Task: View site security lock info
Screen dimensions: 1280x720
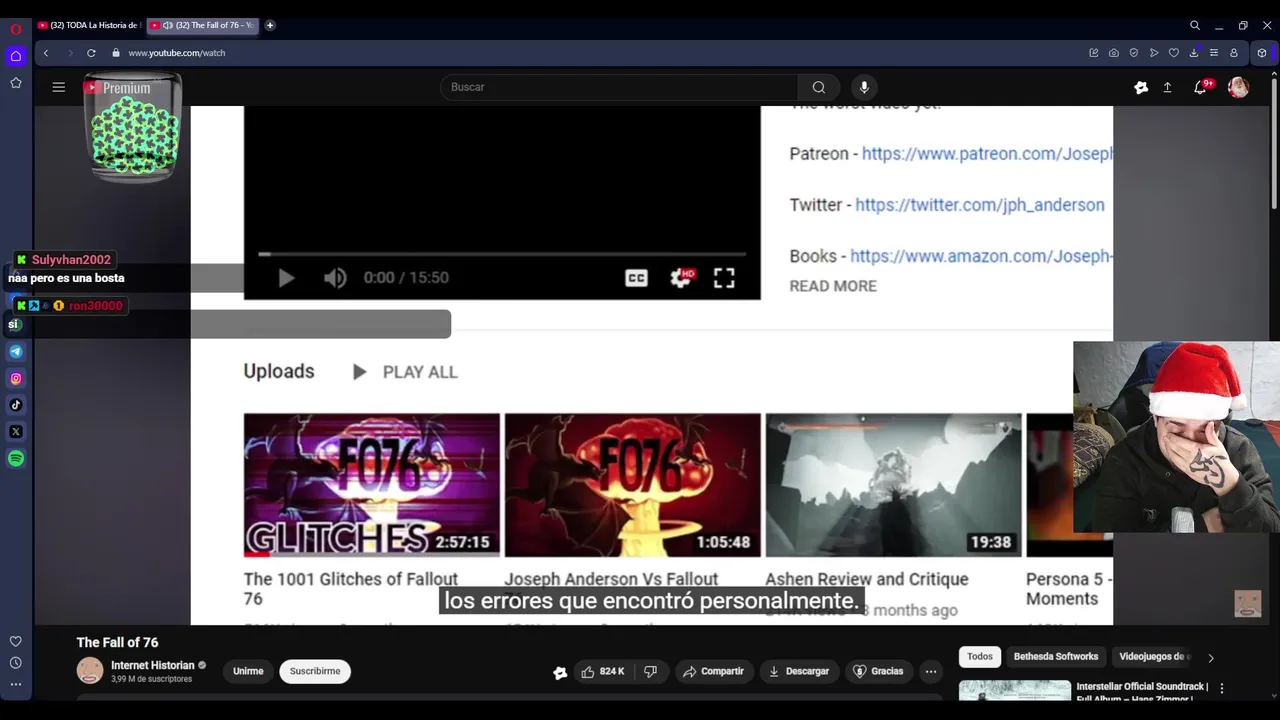Action: click(116, 53)
